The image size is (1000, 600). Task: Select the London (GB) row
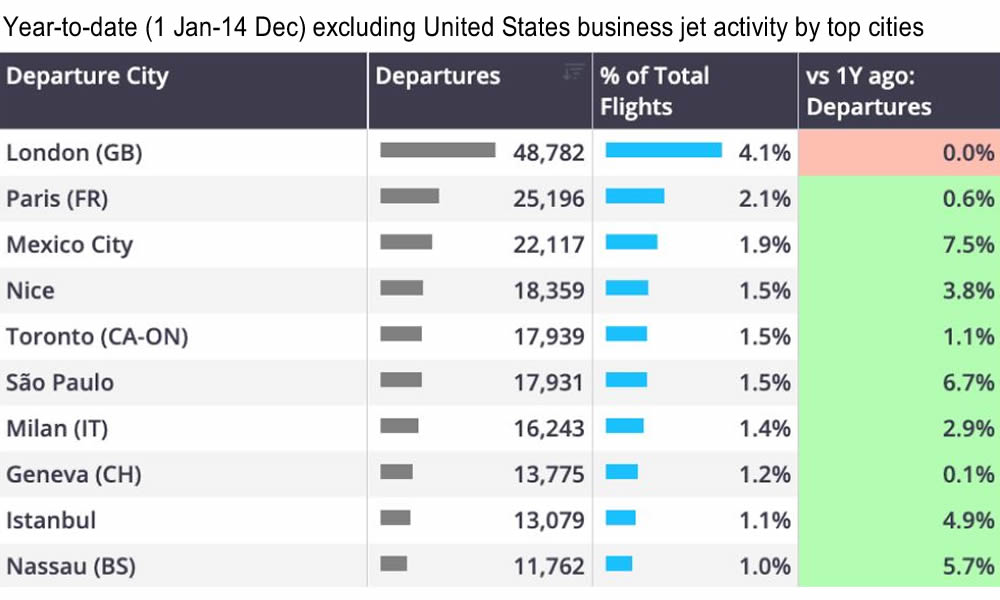74,153
